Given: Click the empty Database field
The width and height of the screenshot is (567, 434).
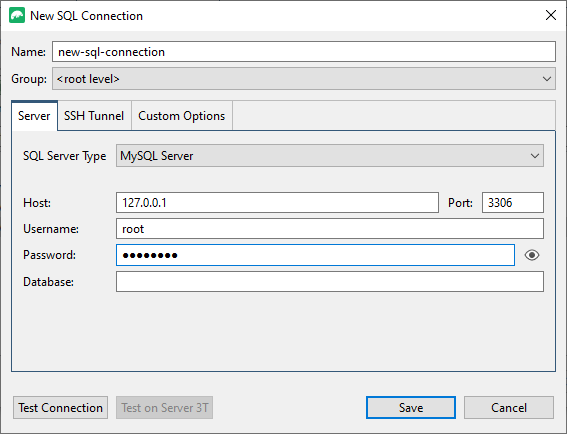Looking at the screenshot, I should point(329,282).
